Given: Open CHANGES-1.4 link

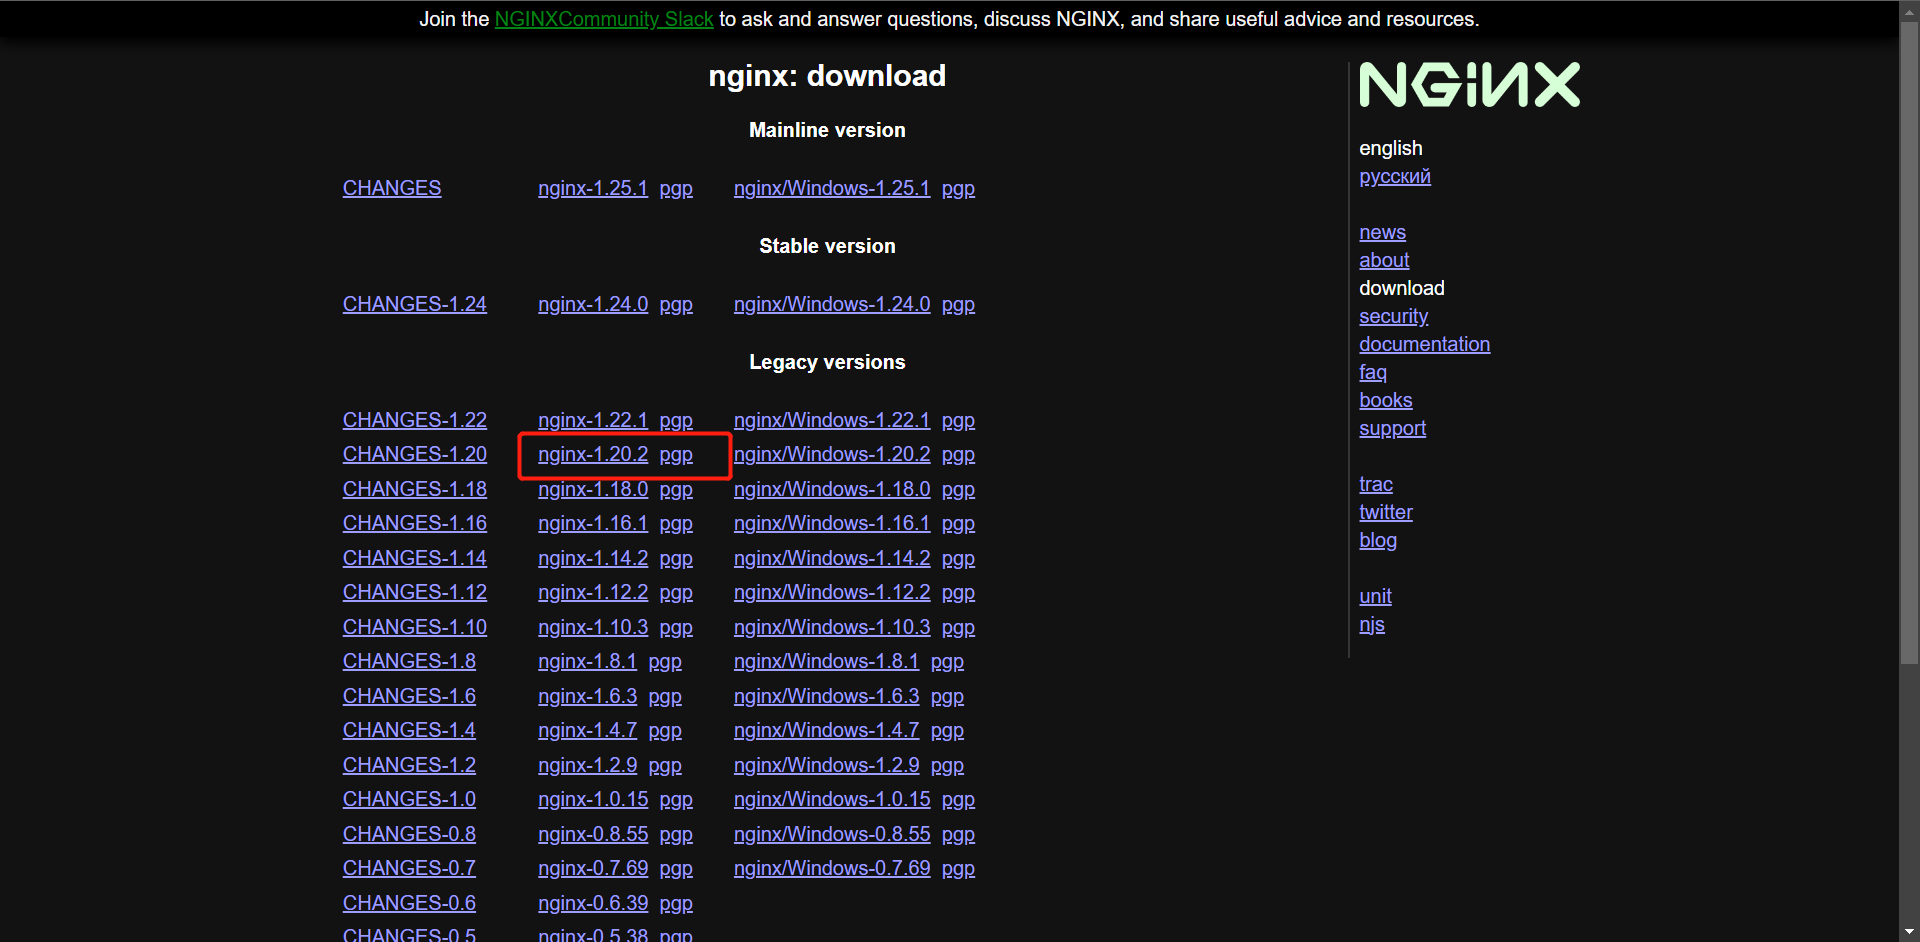Looking at the screenshot, I should click(x=409, y=730).
